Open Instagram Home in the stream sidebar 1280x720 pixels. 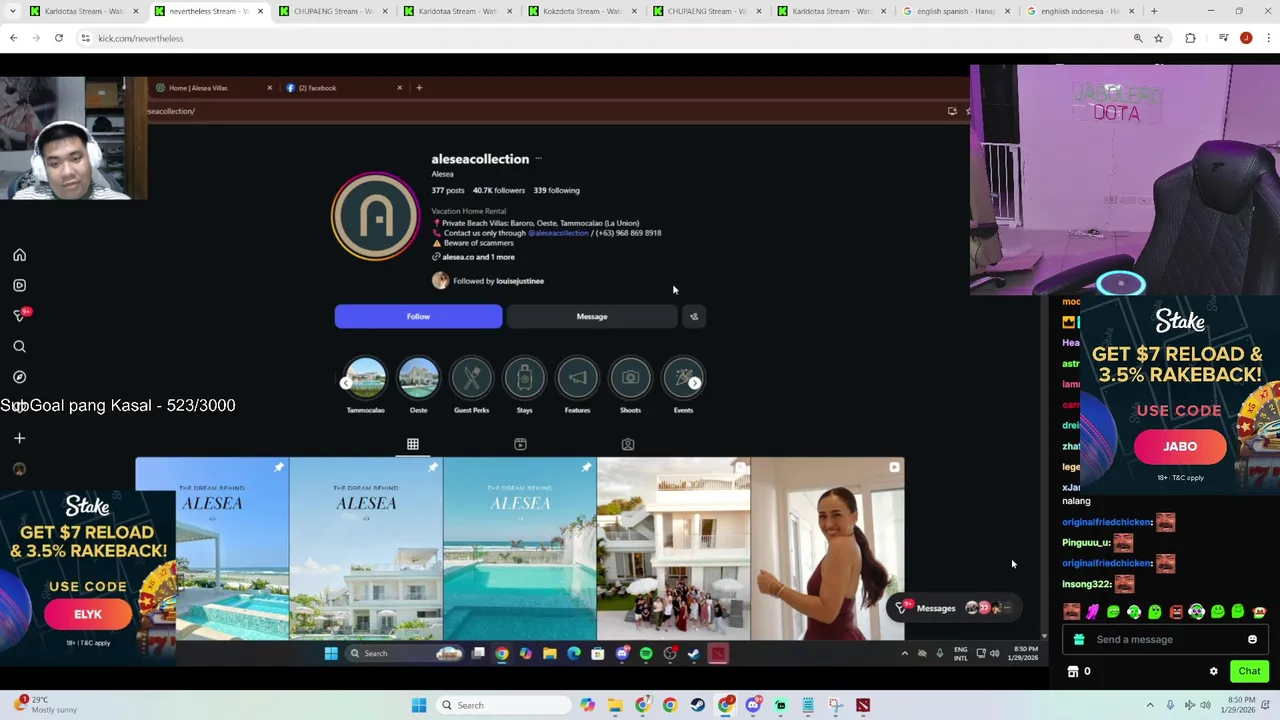coord(19,255)
